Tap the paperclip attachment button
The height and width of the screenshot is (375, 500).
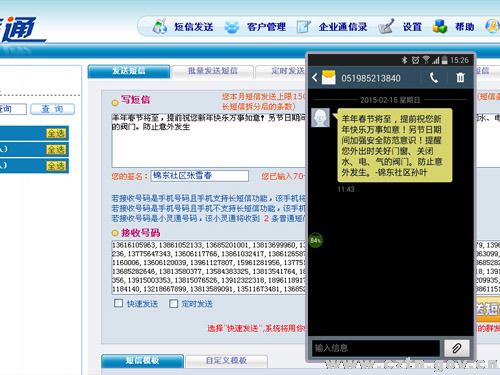457,348
